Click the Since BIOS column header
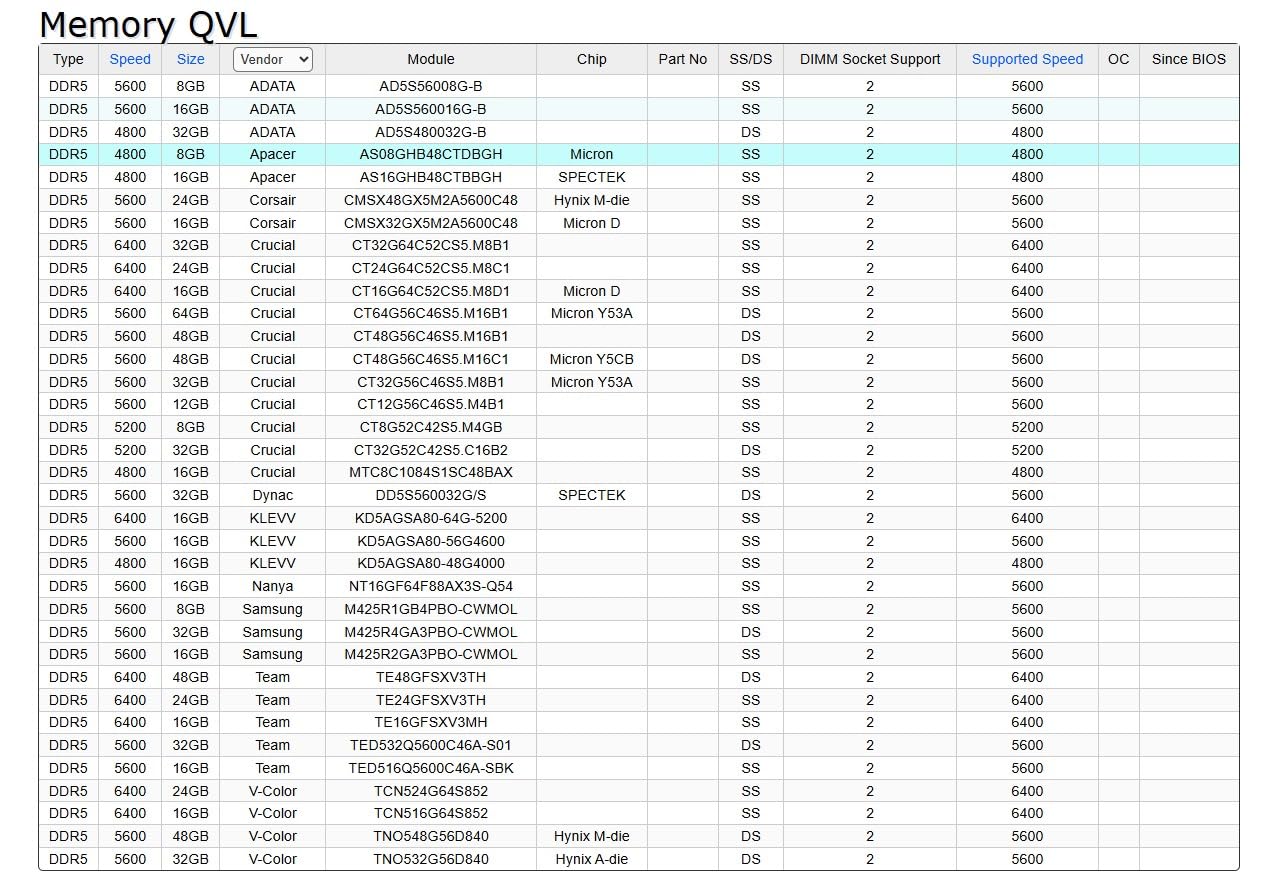 point(1189,59)
